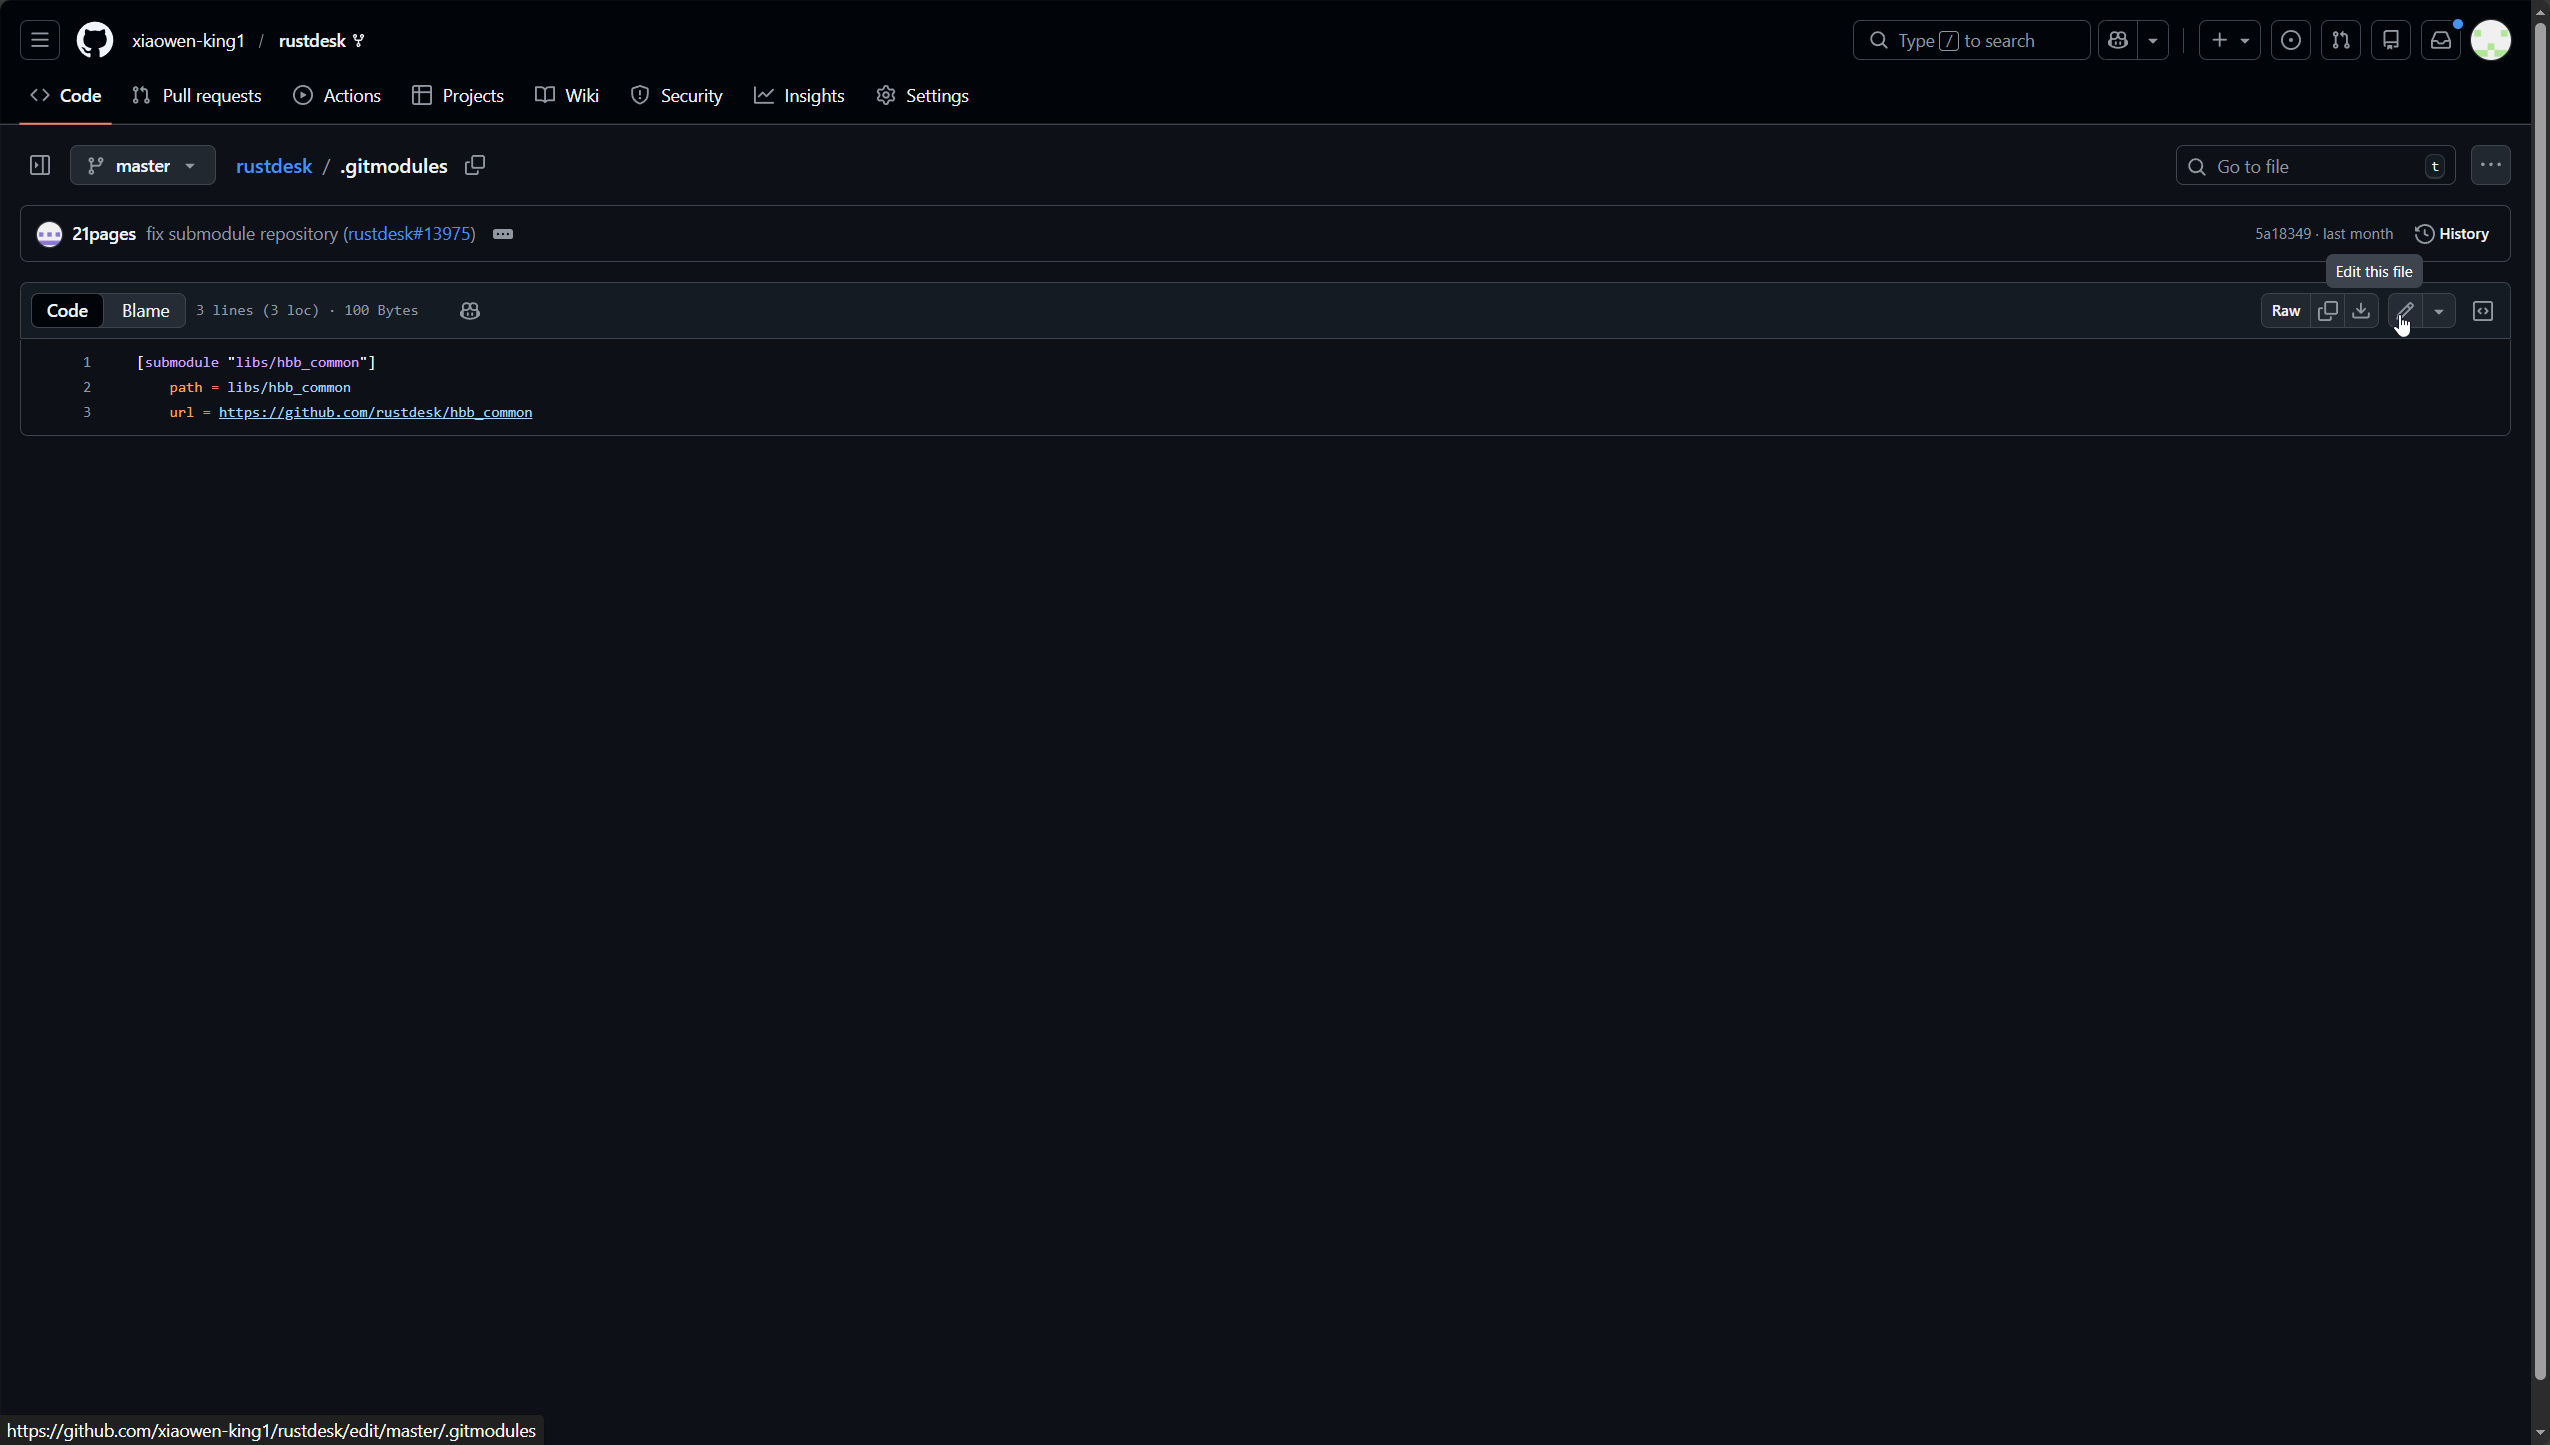Viewport: 2550px width, 1445px height.
Task: Open the hbb_common submodule URL link
Action: pyautogui.click(x=375, y=412)
